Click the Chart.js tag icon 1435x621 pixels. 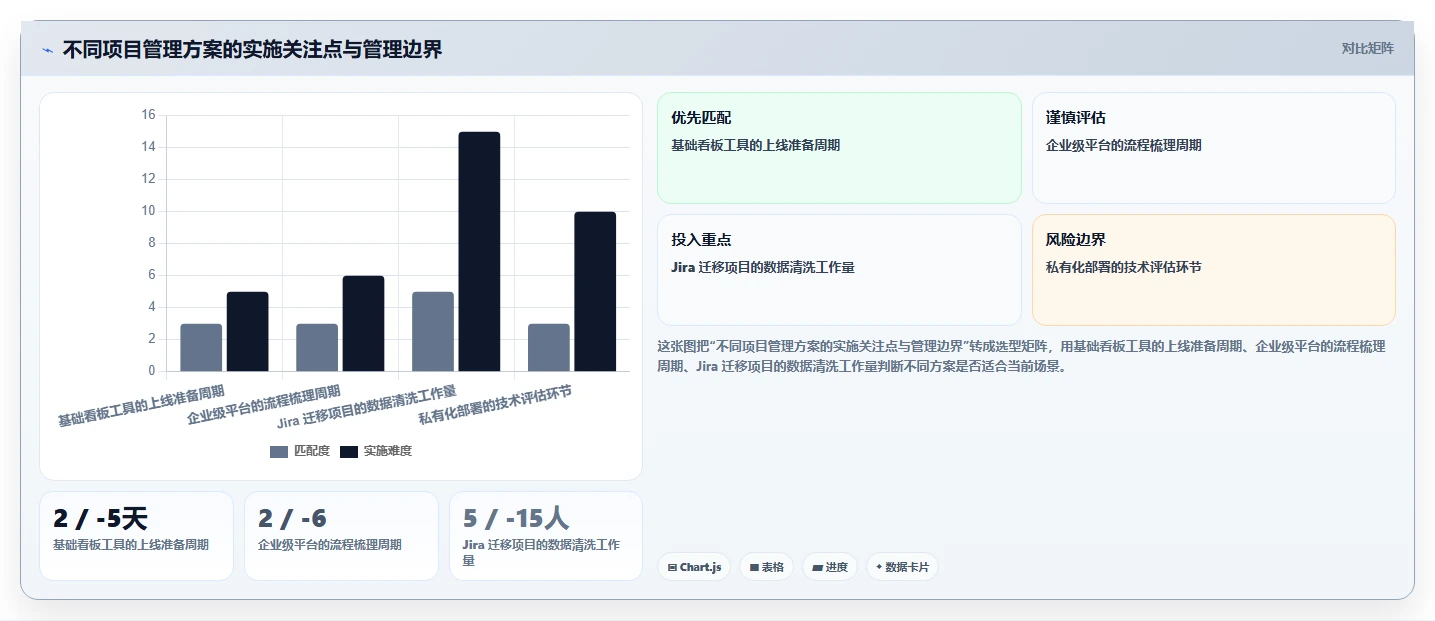pos(672,568)
